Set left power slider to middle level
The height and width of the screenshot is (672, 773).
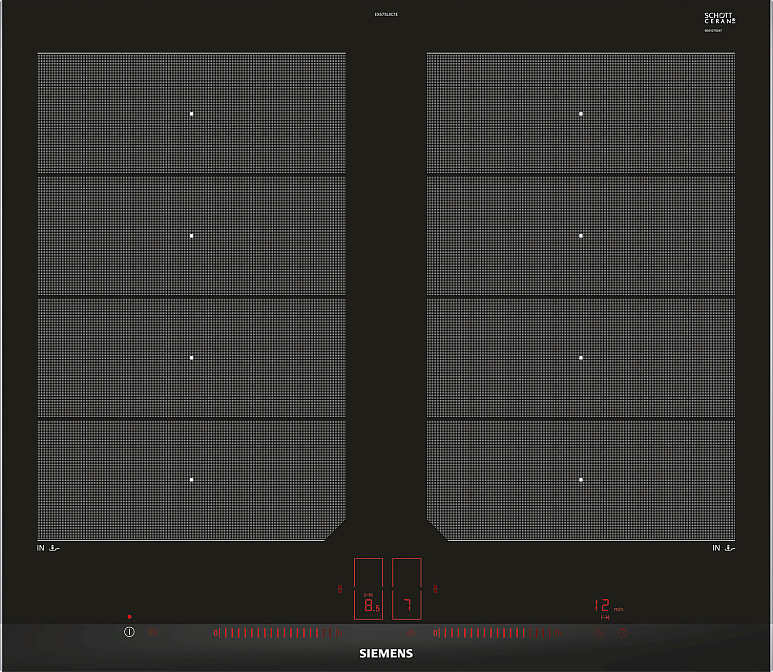click(x=275, y=633)
